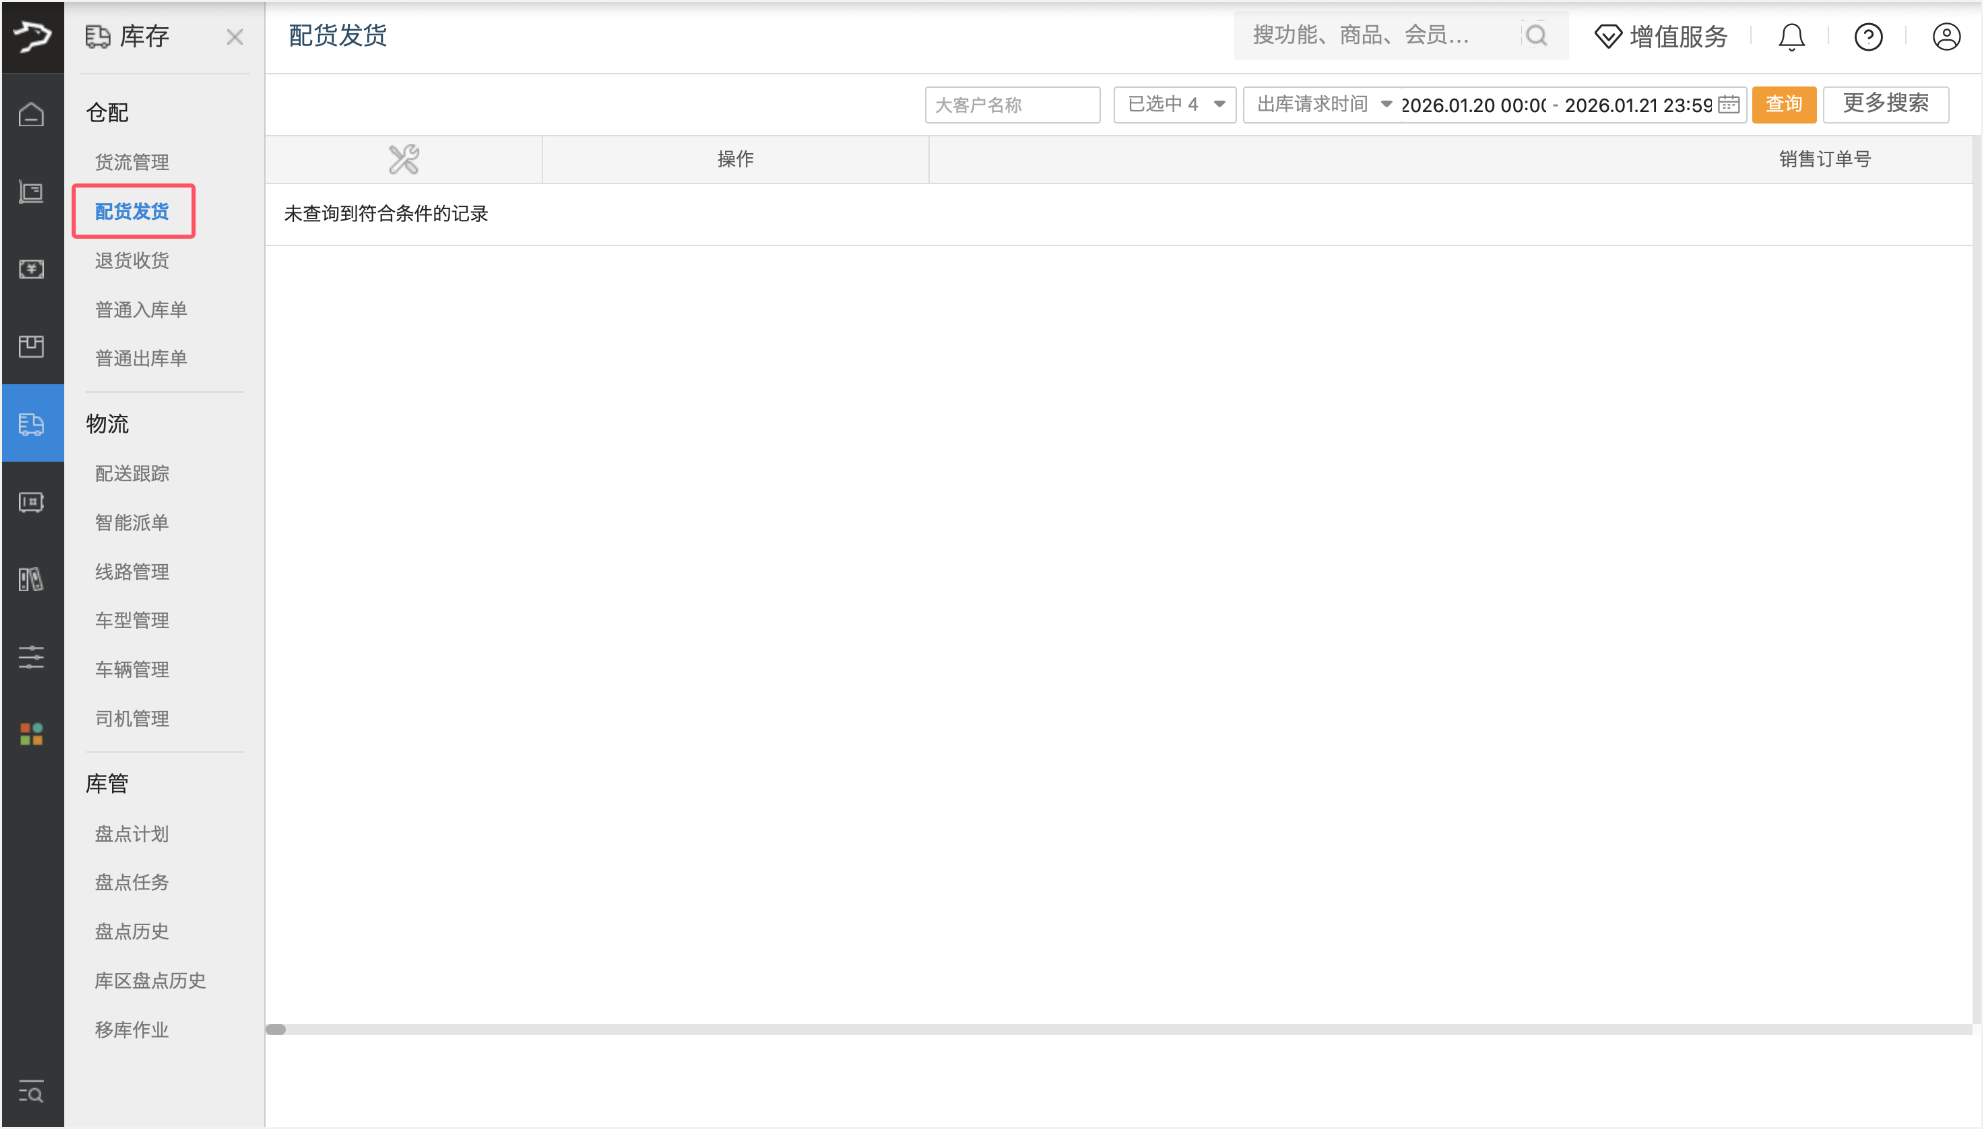Open the user account icon
The image size is (1984, 1130).
(1946, 37)
